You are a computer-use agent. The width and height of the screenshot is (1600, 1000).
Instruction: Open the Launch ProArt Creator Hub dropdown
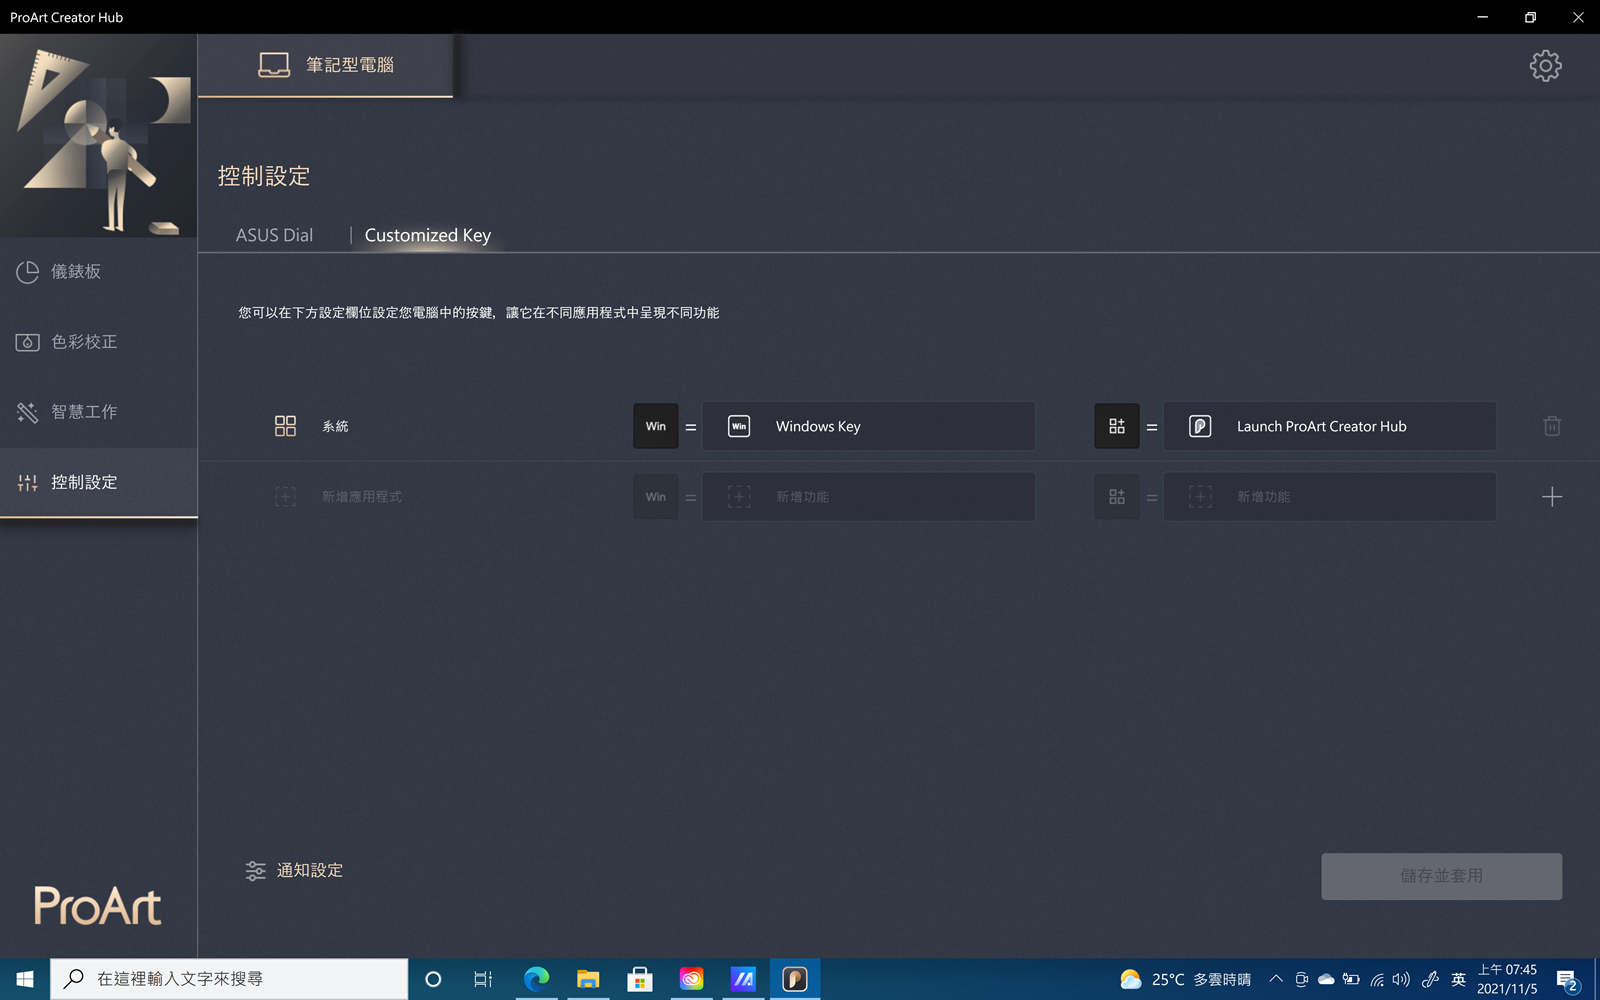pyautogui.click(x=1329, y=426)
